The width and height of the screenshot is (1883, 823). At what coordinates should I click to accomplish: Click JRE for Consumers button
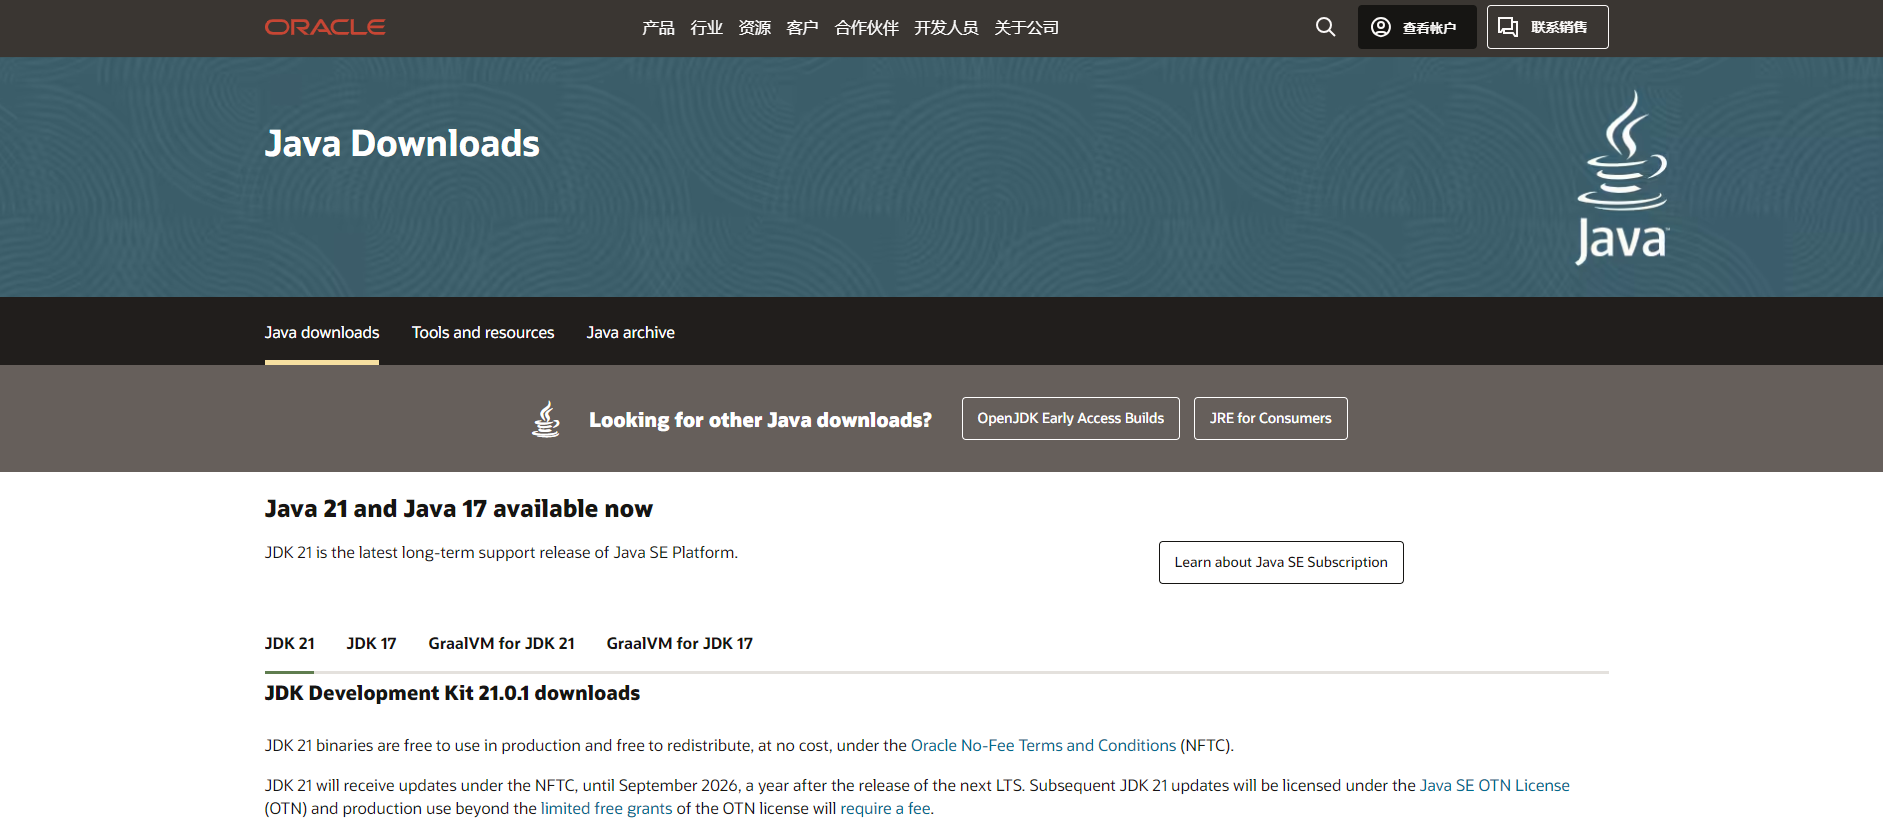pyautogui.click(x=1271, y=418)
